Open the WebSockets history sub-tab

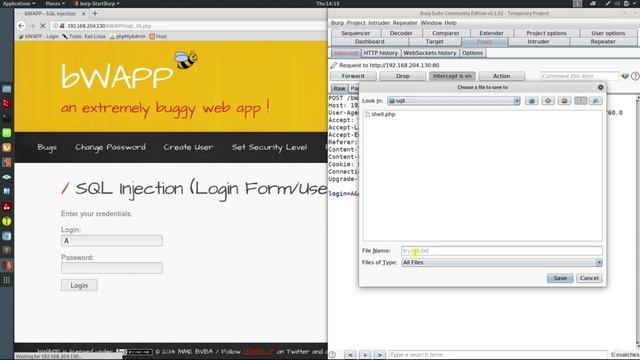(430, 53)
